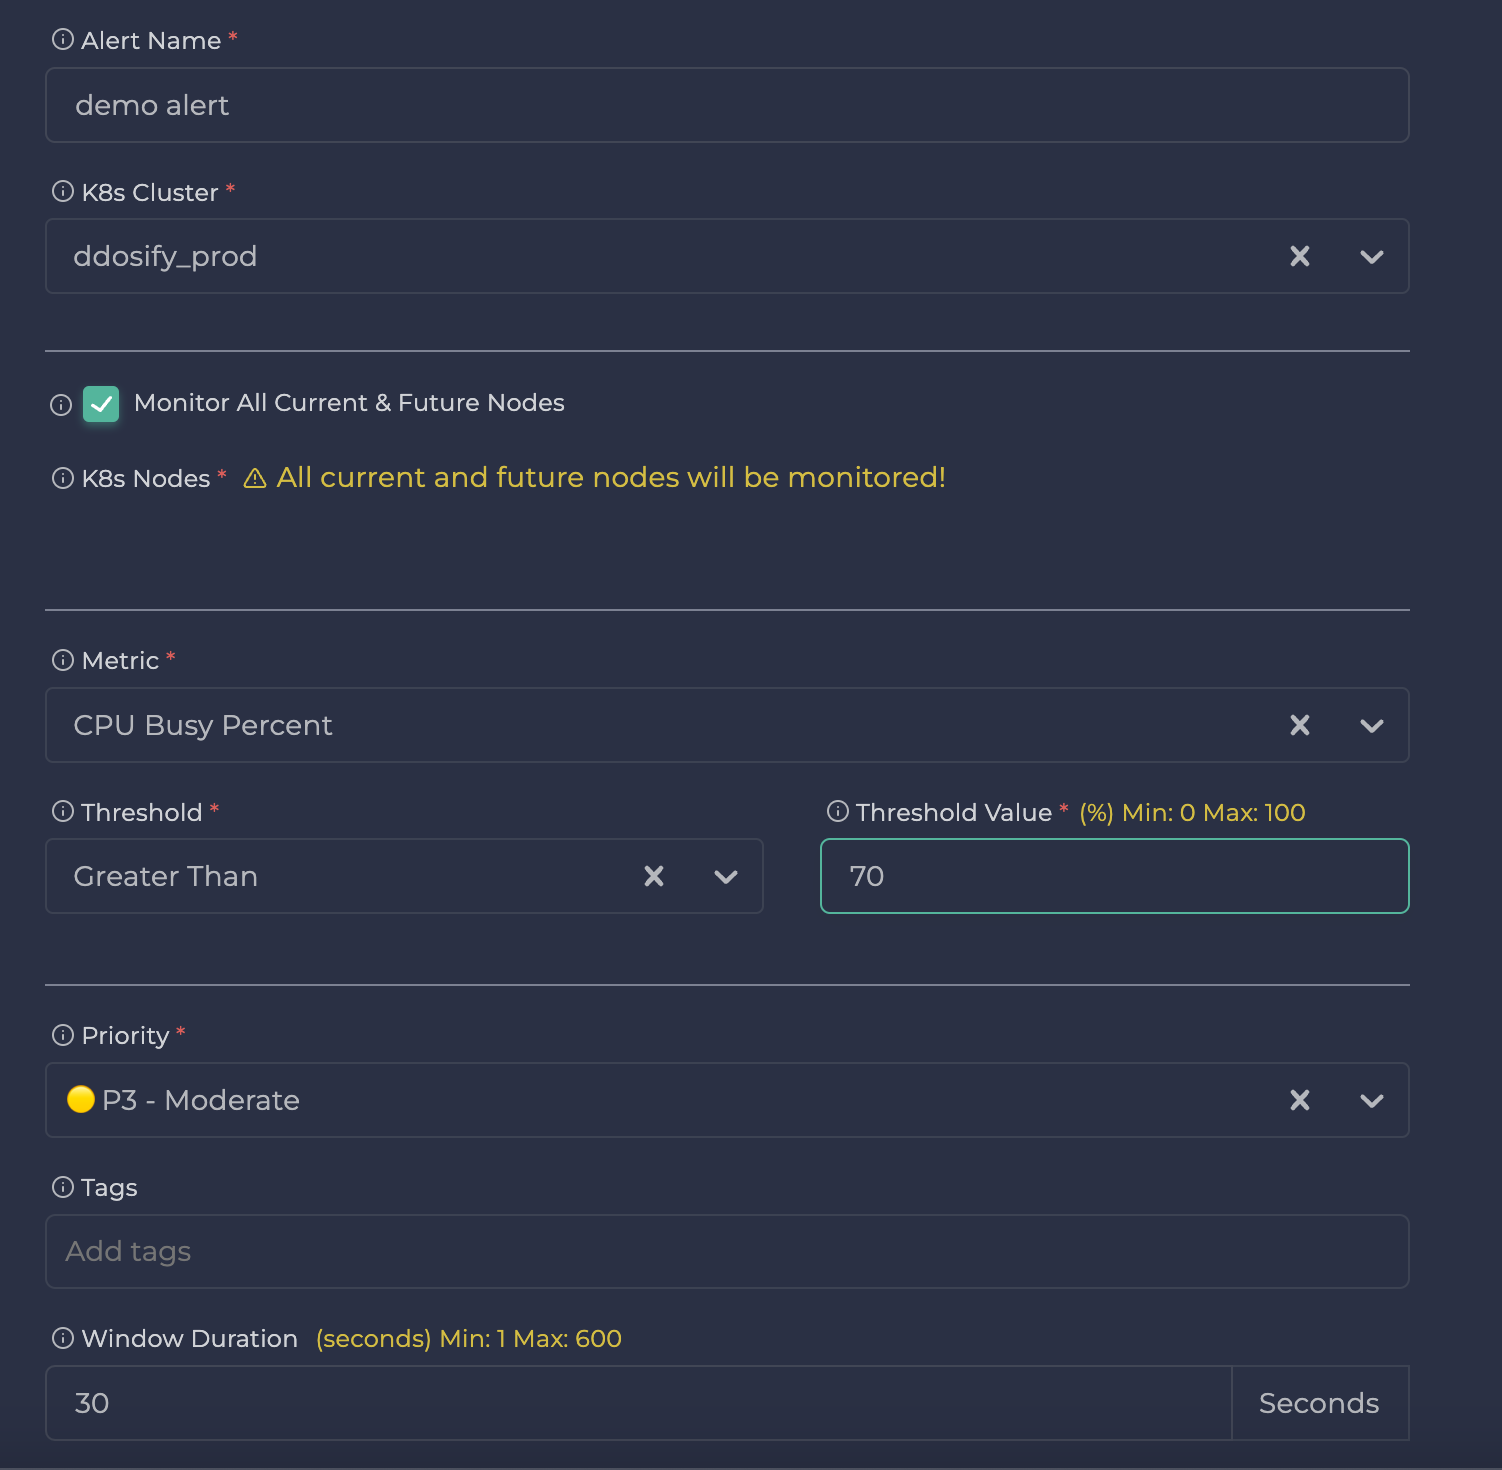Clear the CPU Busy Percent metric
This screenshot has width=1502, height=1470.
pos(1299,725)
